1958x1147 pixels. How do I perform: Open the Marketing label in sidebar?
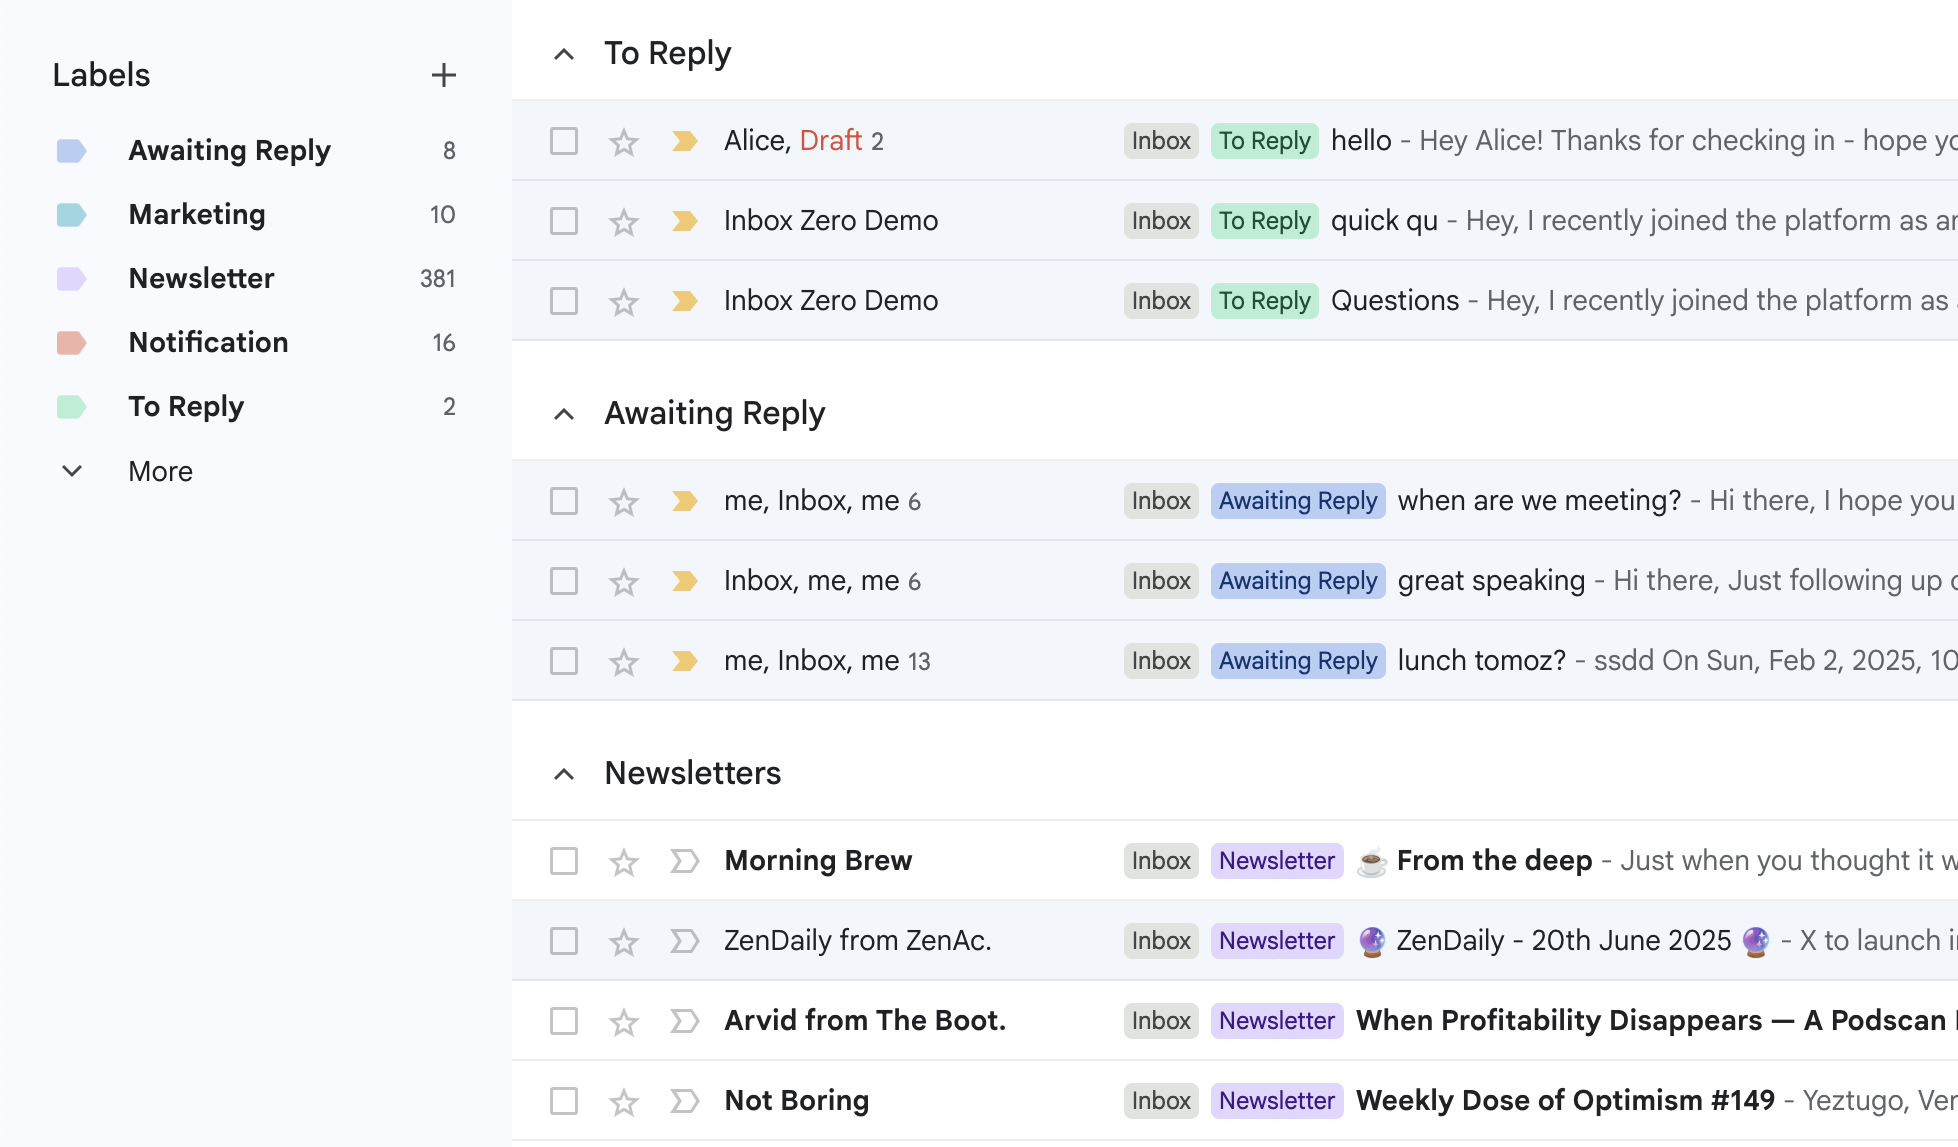[x=197, y=214]
